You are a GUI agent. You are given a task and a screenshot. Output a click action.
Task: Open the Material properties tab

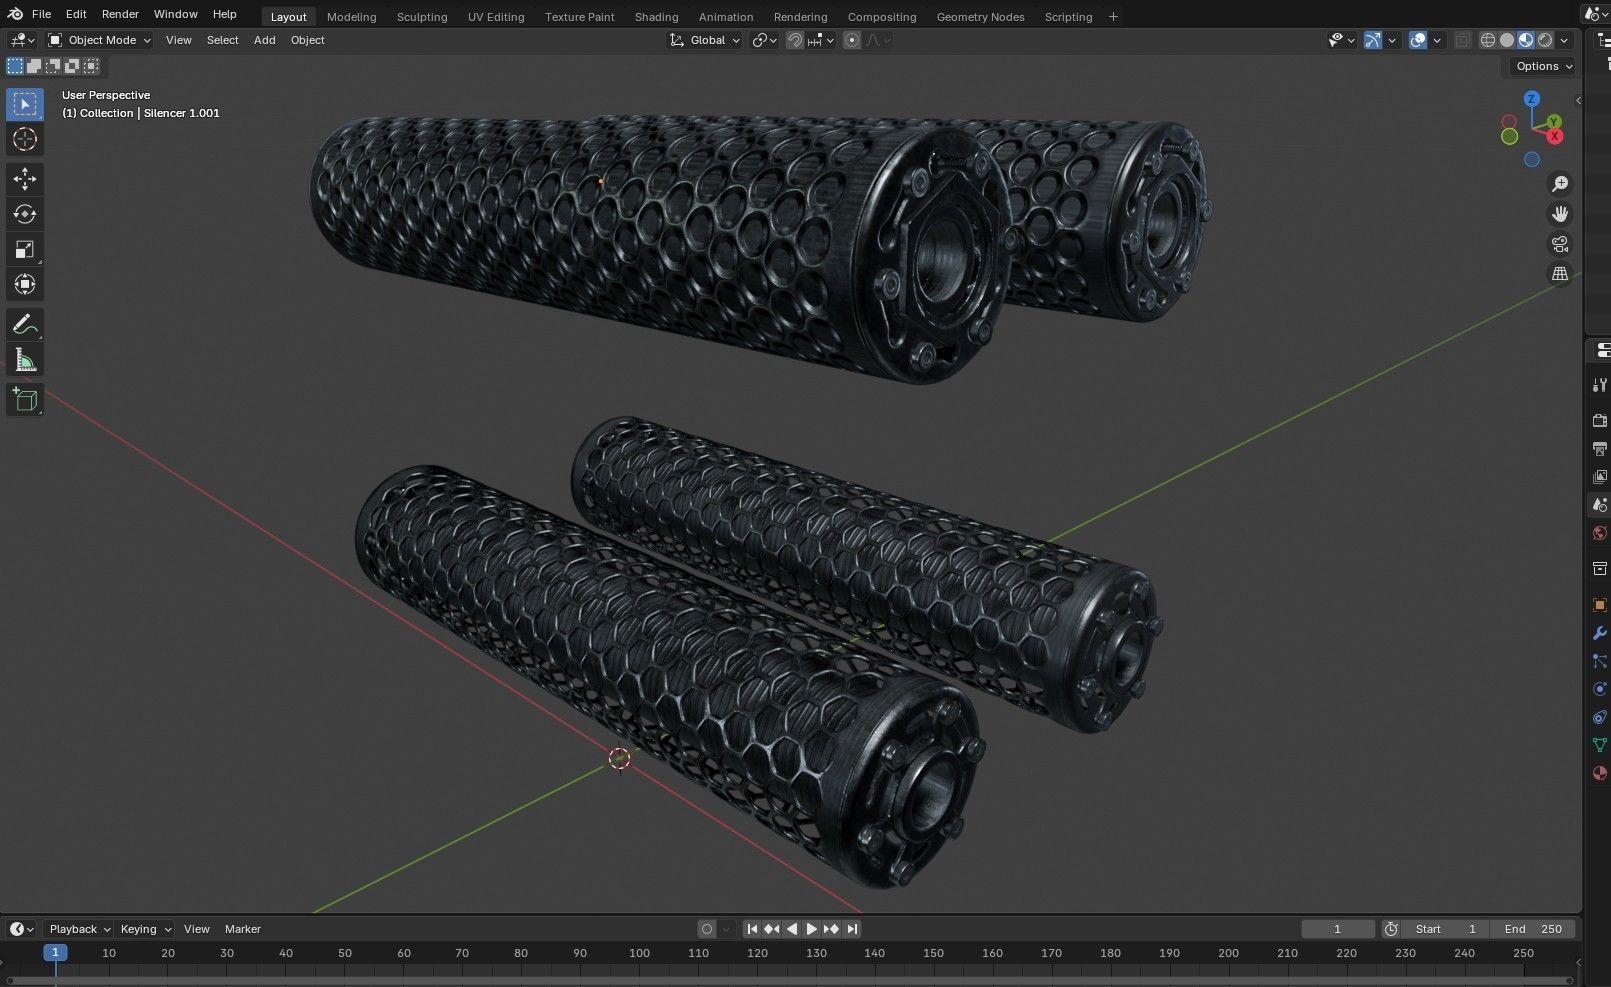(1599, 773)
